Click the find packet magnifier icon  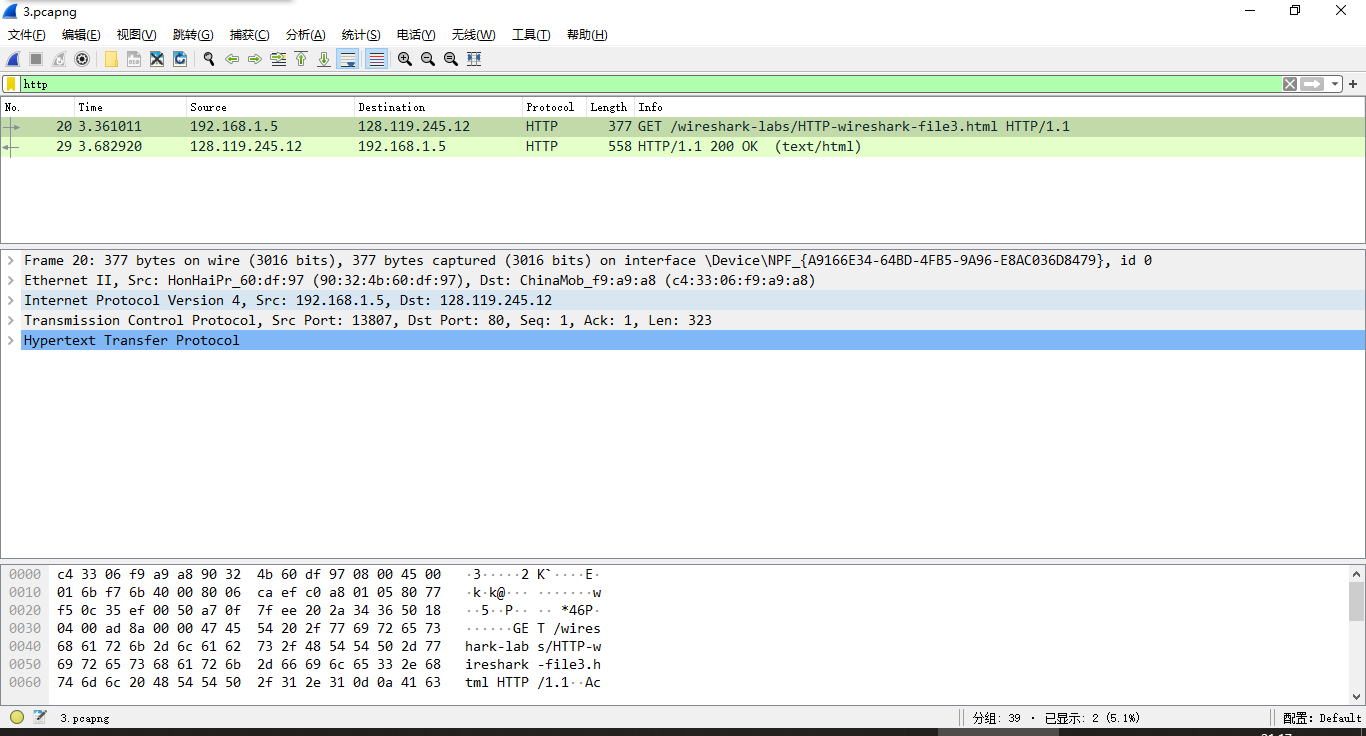tap(209, 59)
